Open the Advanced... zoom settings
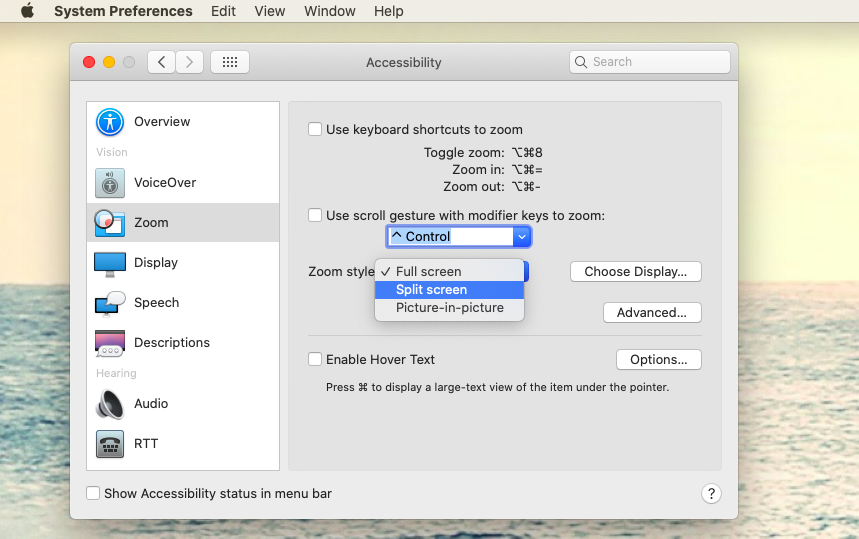Viewport: 859px width, 539px height. click(652, 313)
